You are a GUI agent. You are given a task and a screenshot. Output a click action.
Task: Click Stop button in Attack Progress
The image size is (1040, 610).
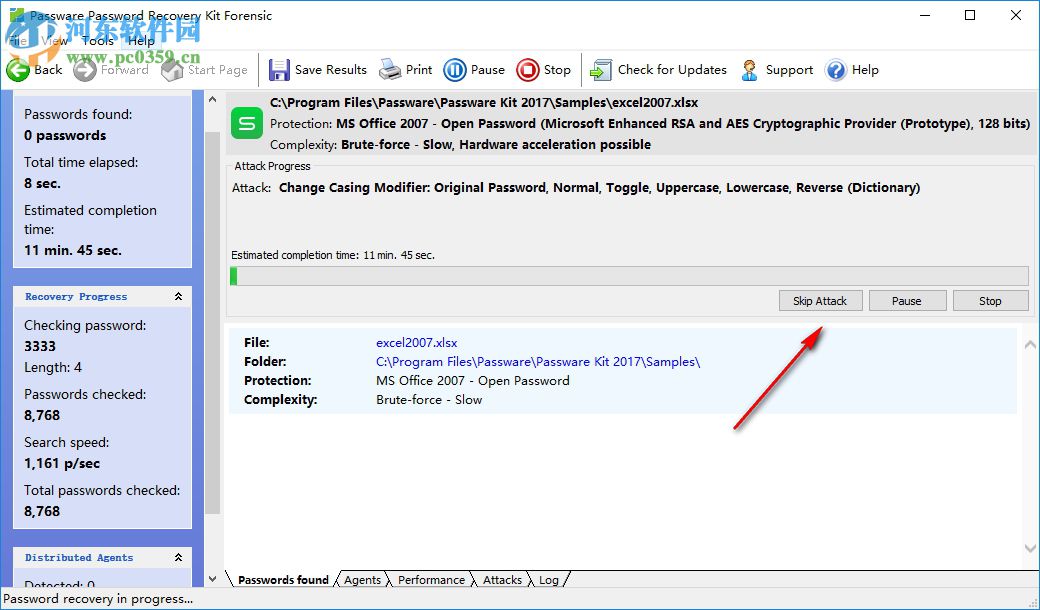click(x=991, y=300)
